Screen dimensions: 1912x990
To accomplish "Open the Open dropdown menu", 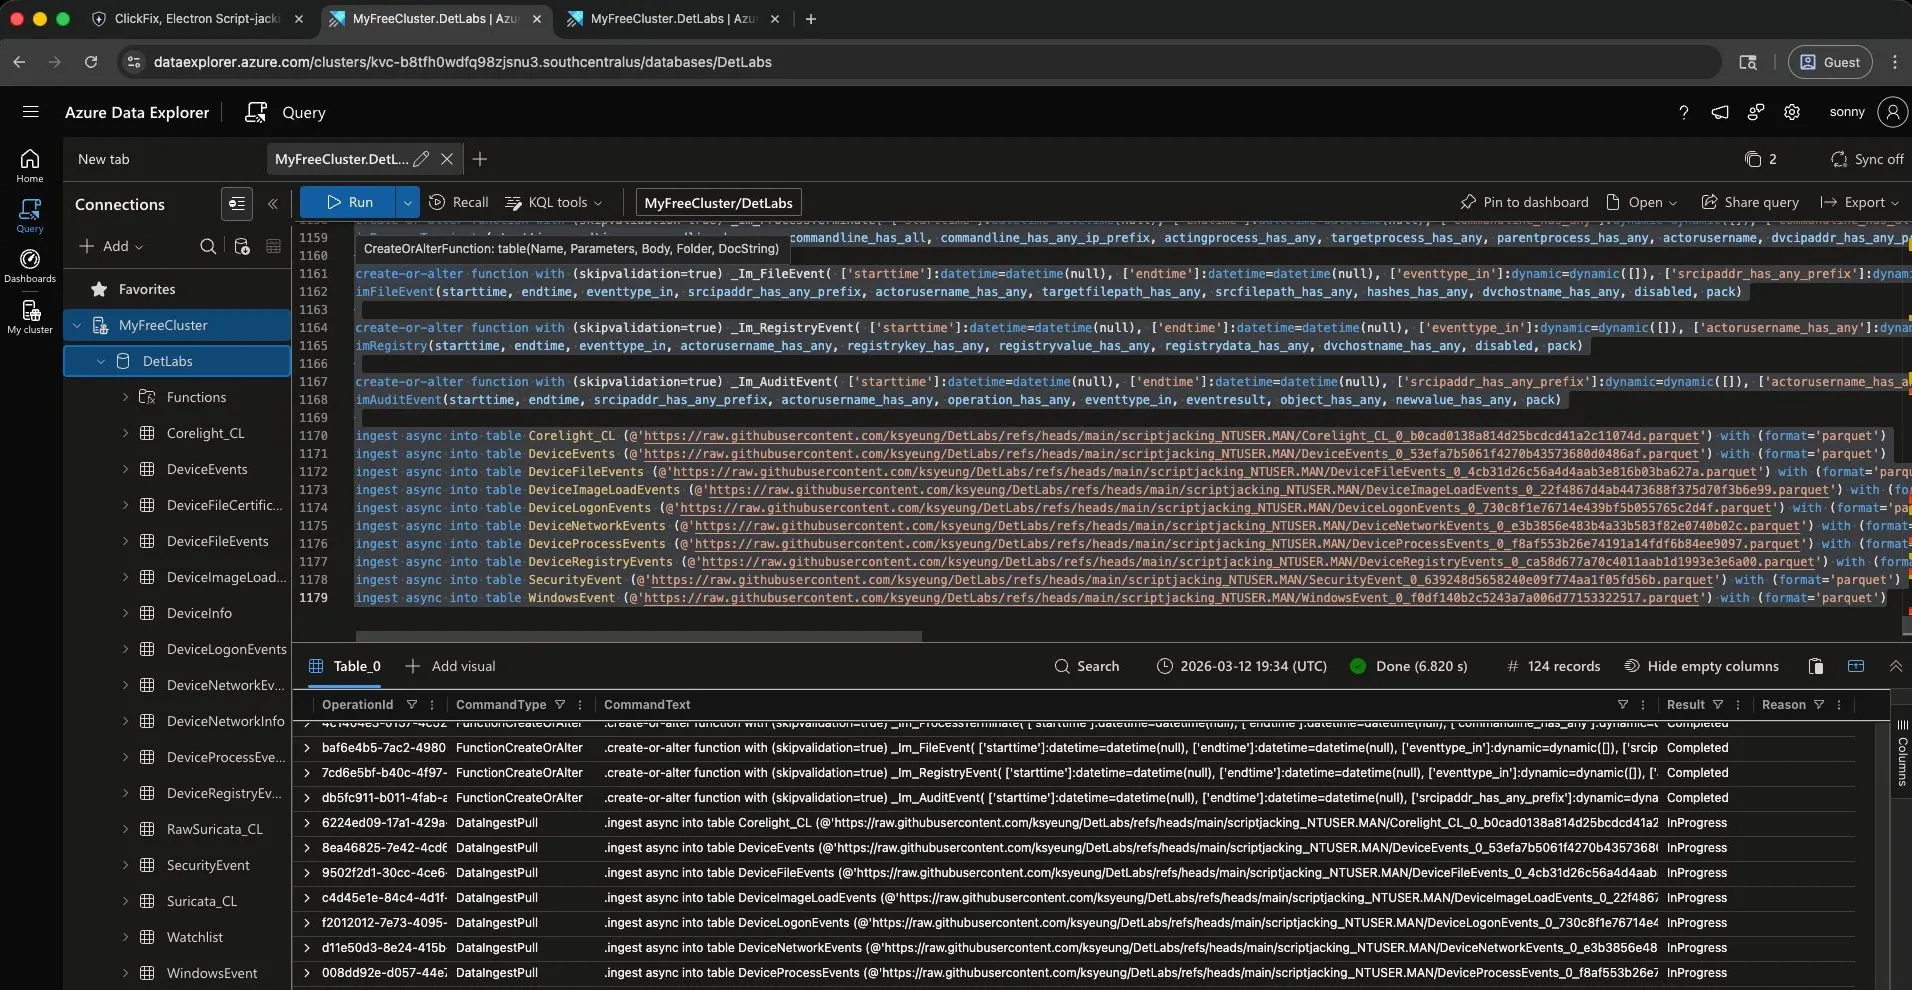I will (1642, 202).
